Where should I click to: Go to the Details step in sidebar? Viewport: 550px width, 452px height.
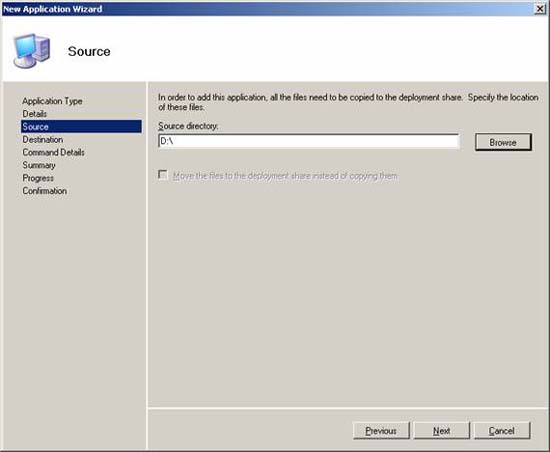(34, 114)
